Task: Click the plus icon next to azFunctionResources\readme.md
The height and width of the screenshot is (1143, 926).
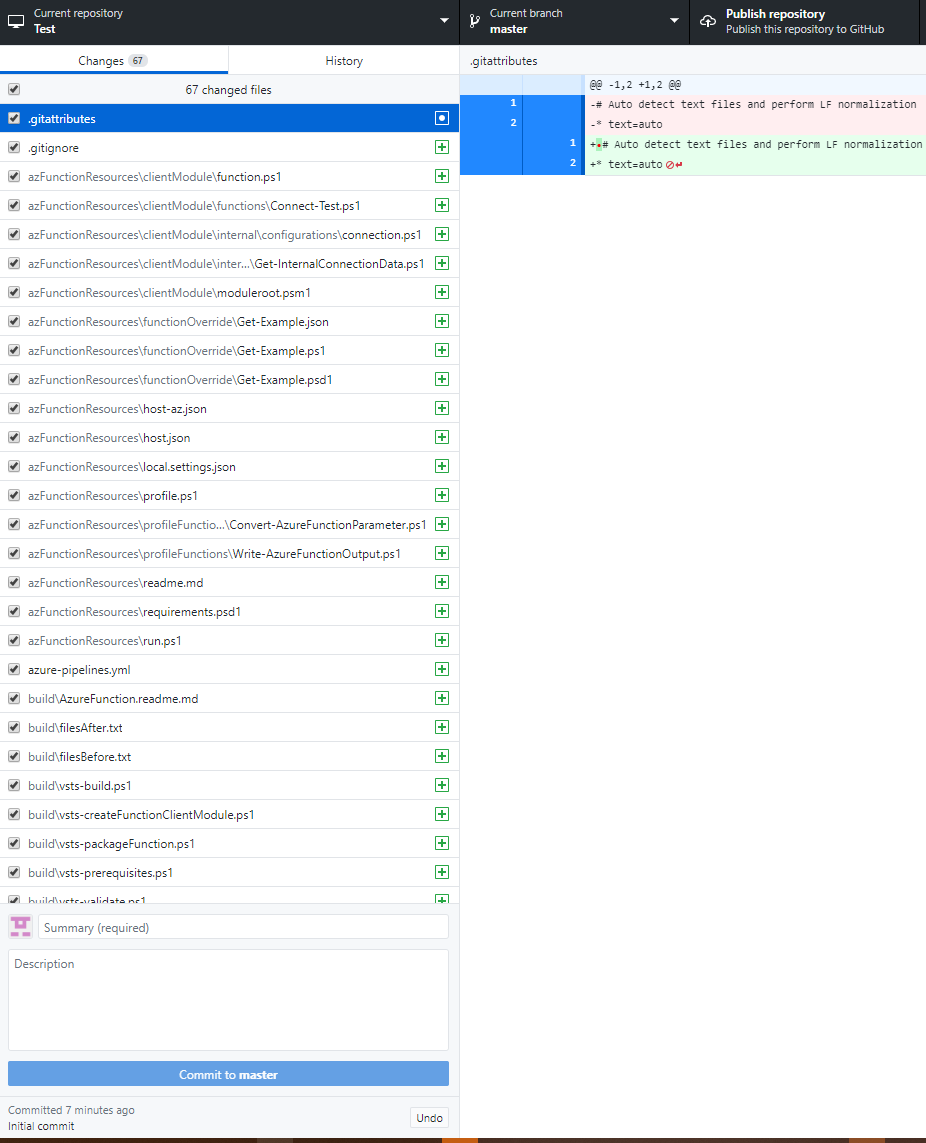Action: coord(441,582)
